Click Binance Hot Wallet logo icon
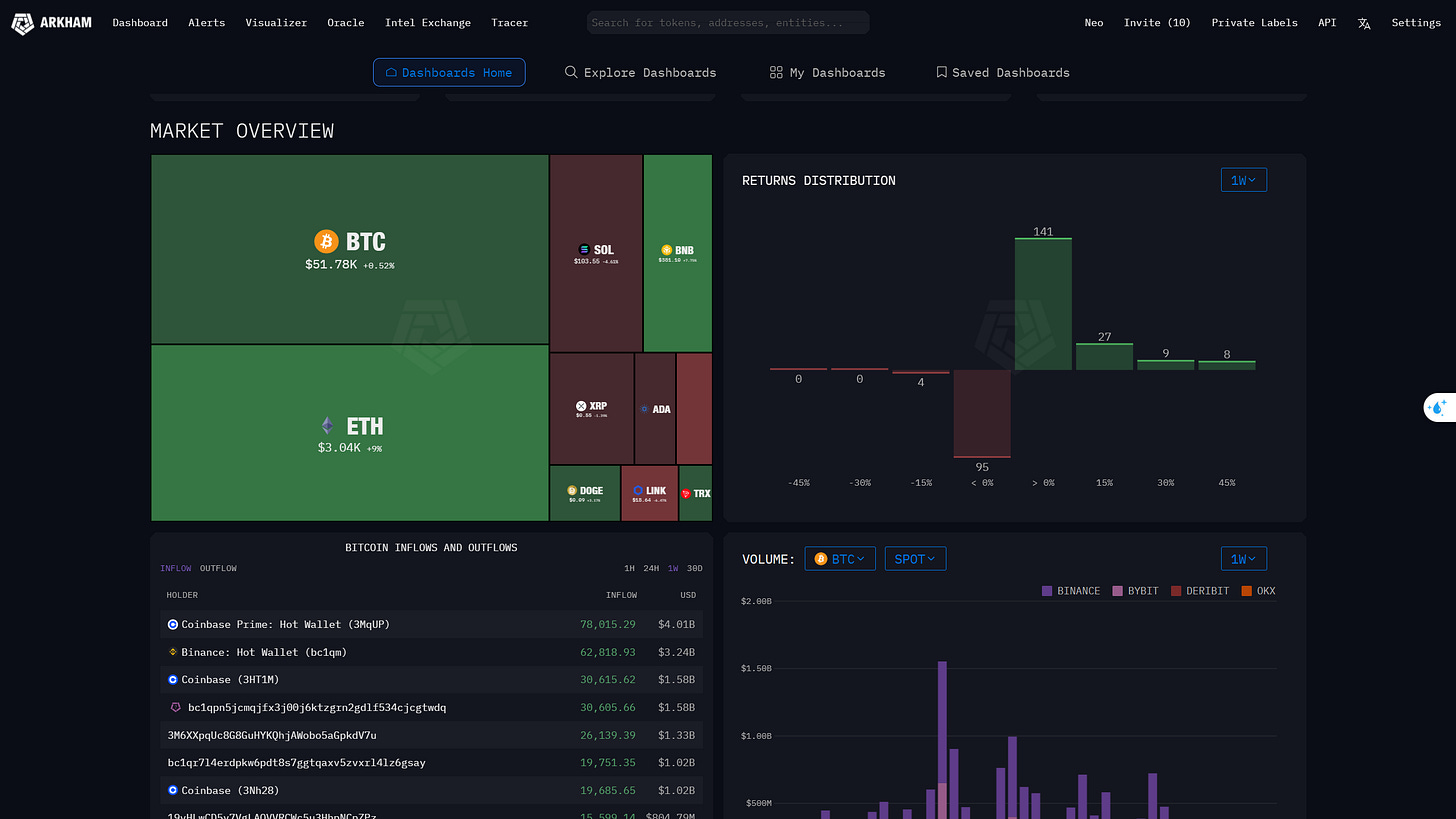This screenshot has width=1456, height=819. coord(172,652)
